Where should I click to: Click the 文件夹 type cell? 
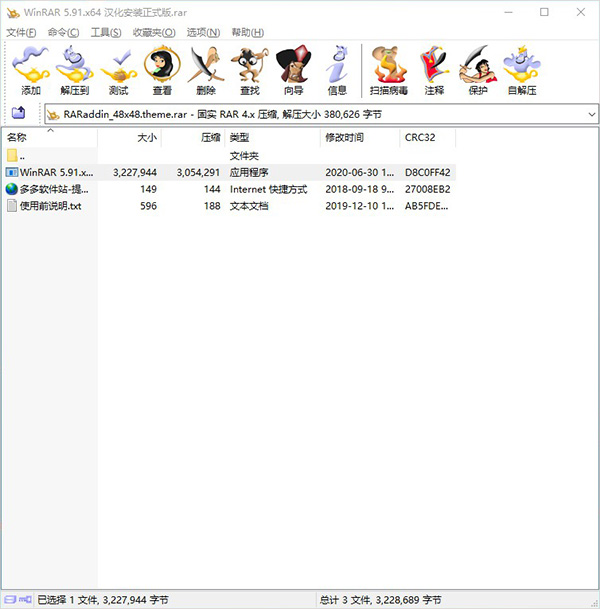[244, 156]
